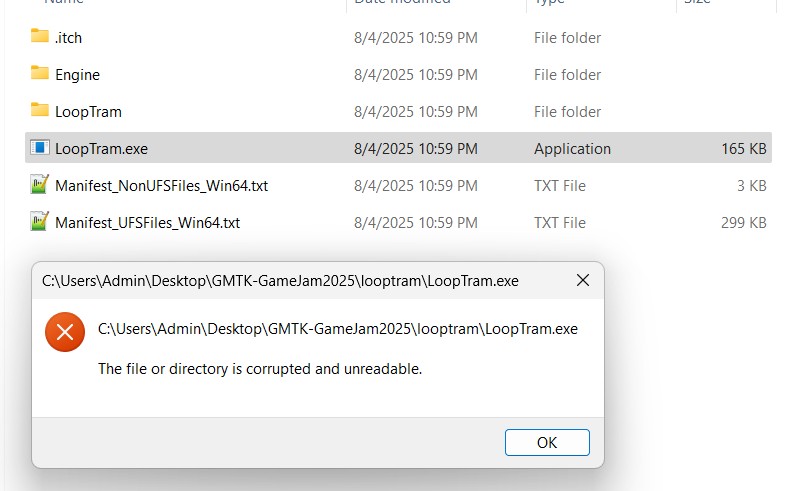Click the LoopTram.exe application icon
812x491 pixels.
[40, 148]
